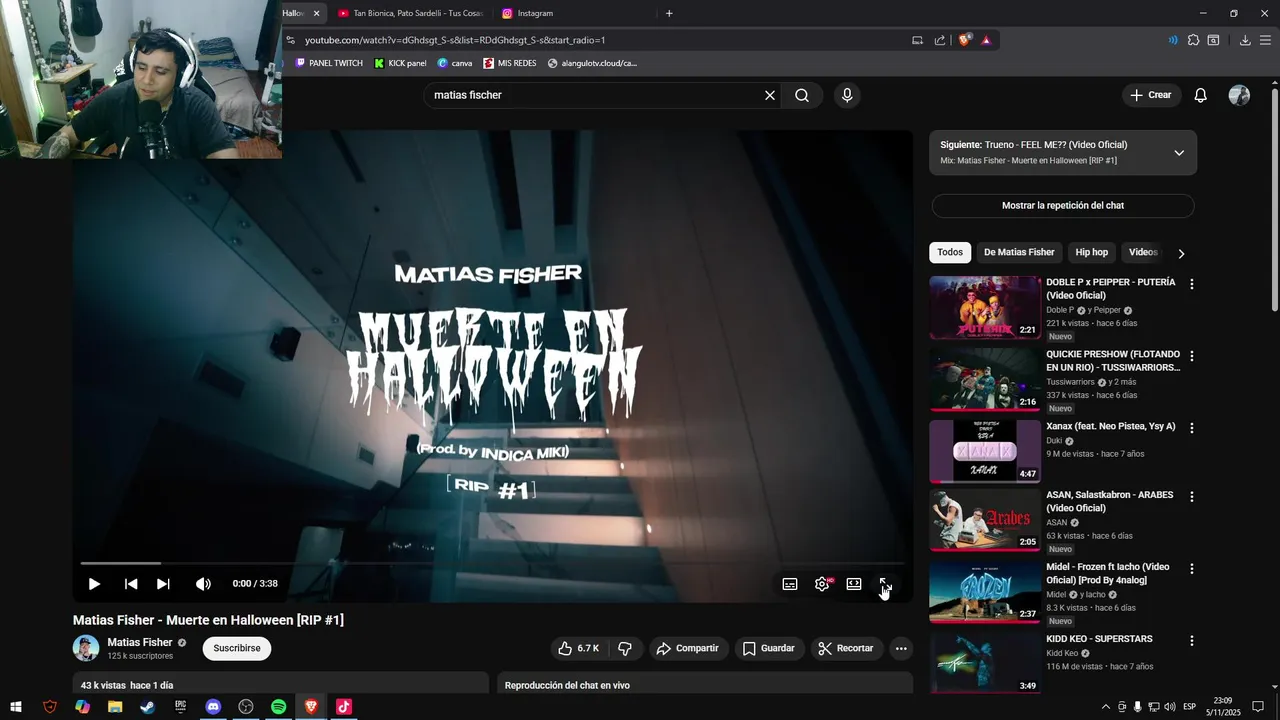Screen dimensions: 1280x720
Task: Open the Brave Rewards triangle icon
Action: click(986, 40)
